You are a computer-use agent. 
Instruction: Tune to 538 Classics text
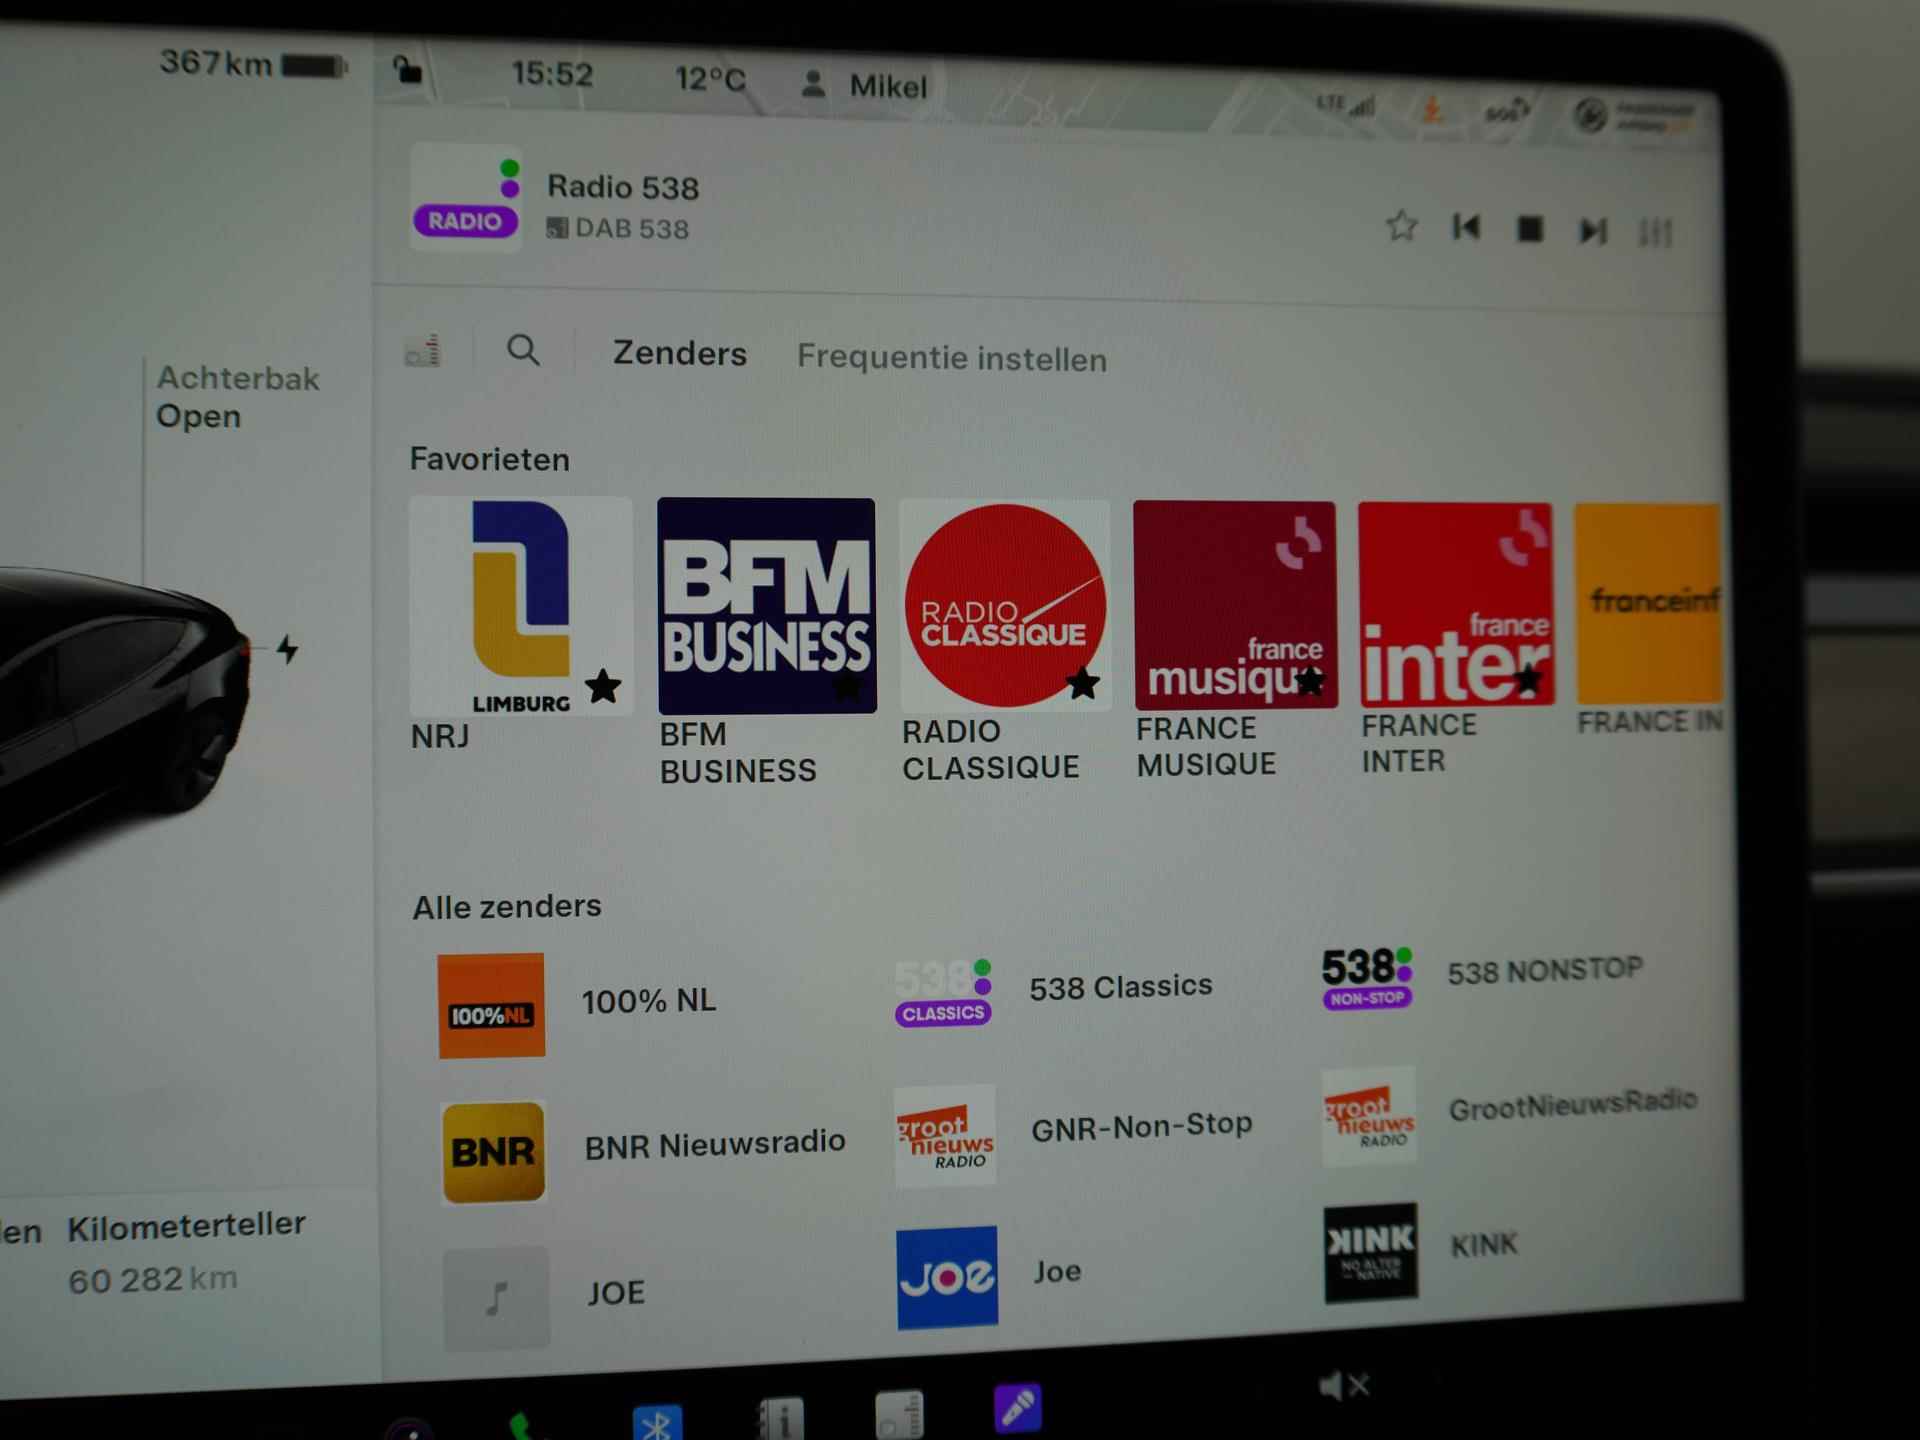click(1121, 987)
